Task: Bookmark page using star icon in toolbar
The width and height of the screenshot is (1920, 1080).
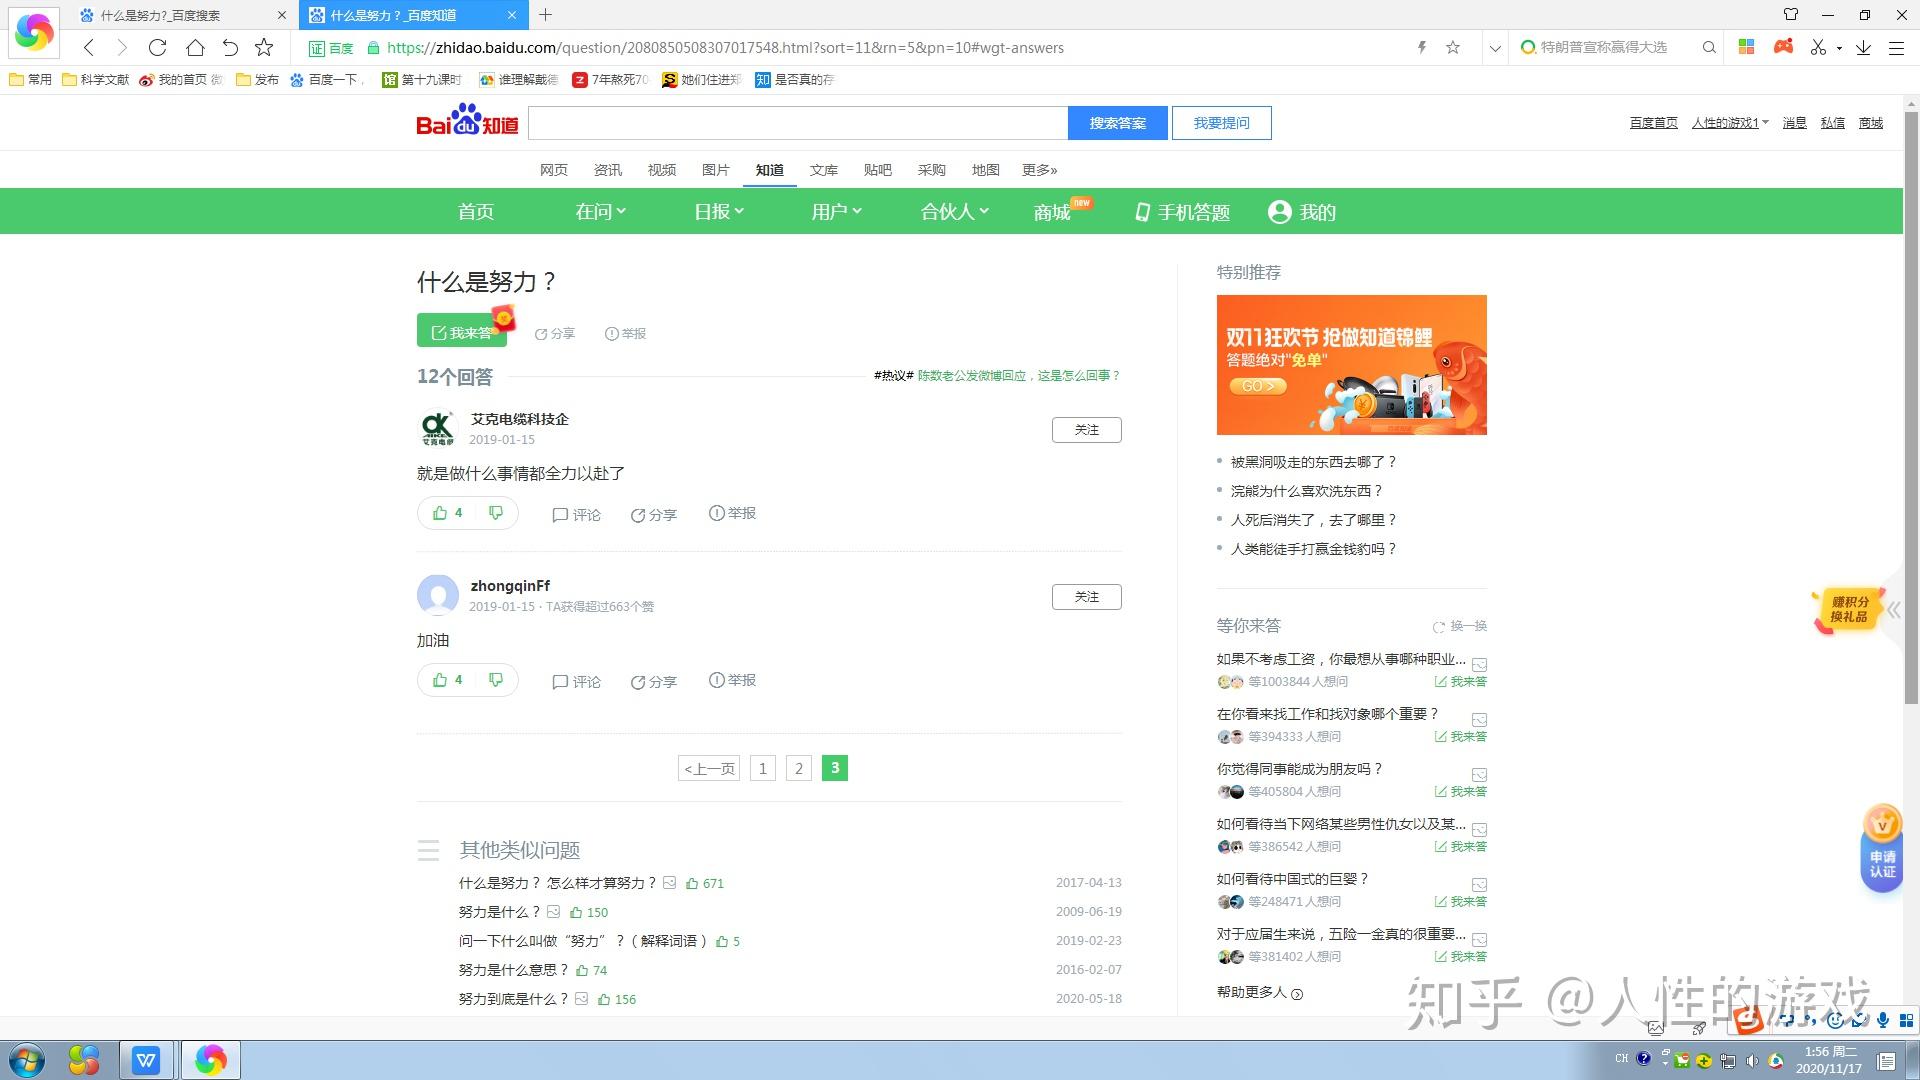Action: coord(264,47)
